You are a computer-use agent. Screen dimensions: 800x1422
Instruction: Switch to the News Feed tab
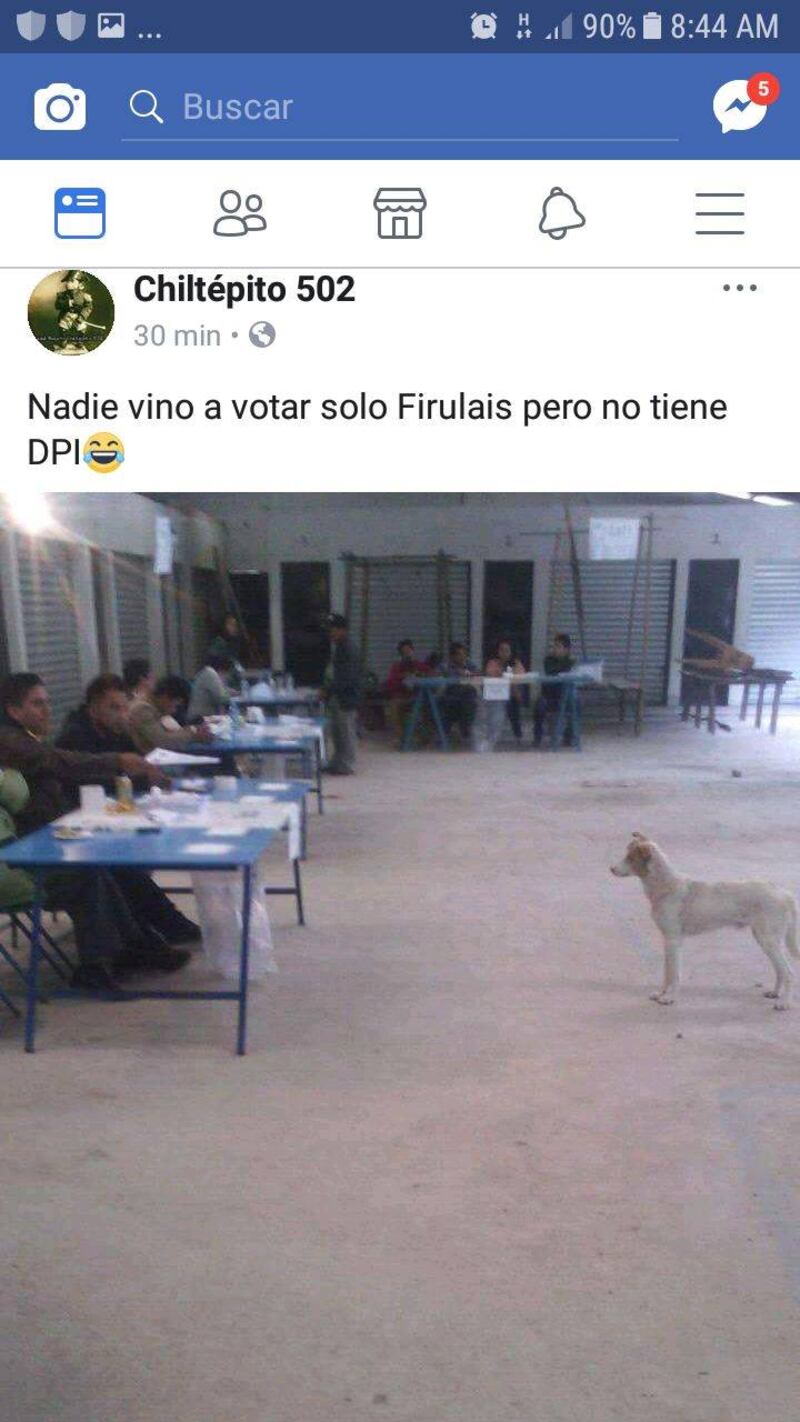pos(80,213)
